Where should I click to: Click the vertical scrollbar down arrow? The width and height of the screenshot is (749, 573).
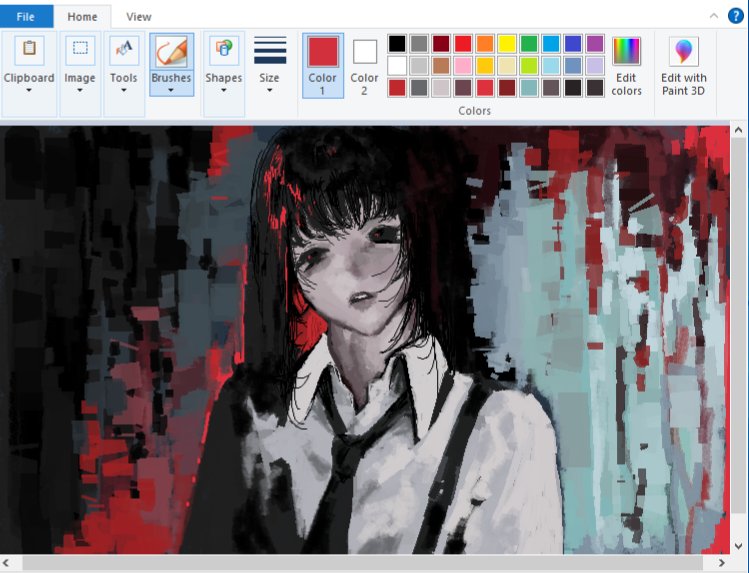pyautogui.click(x=738, y=546)
